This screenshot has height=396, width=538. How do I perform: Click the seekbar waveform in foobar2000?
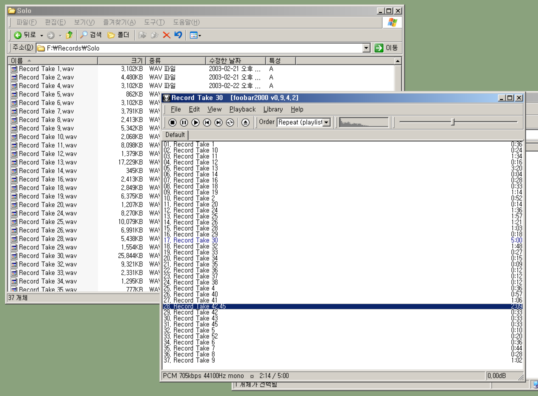coord(364,122)
